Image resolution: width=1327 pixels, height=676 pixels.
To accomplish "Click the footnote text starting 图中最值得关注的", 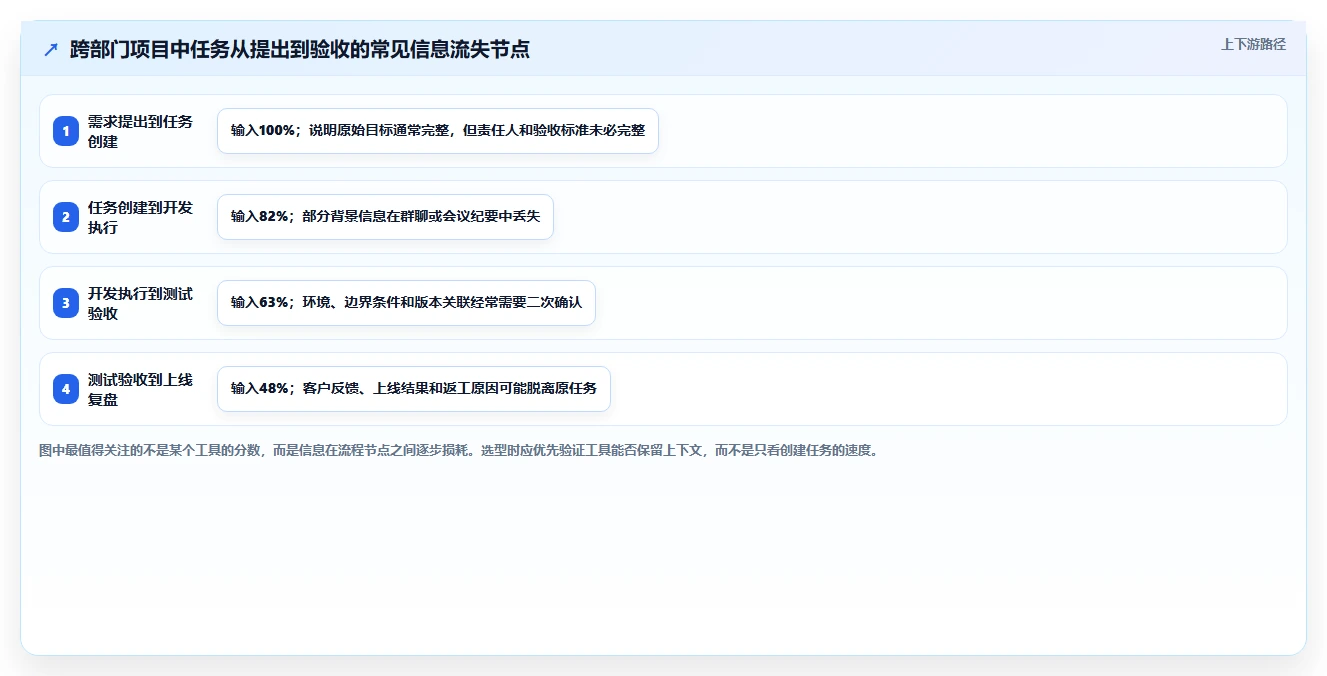I will tap(459, 451).
